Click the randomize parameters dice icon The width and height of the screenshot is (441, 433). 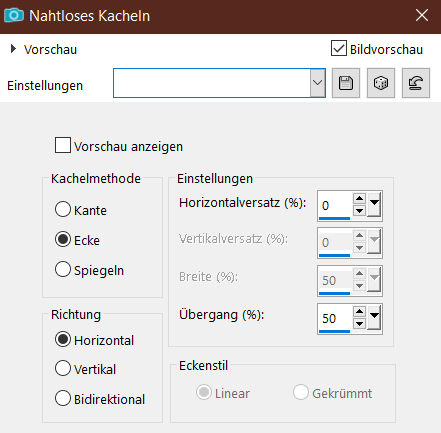click(381, 83)
